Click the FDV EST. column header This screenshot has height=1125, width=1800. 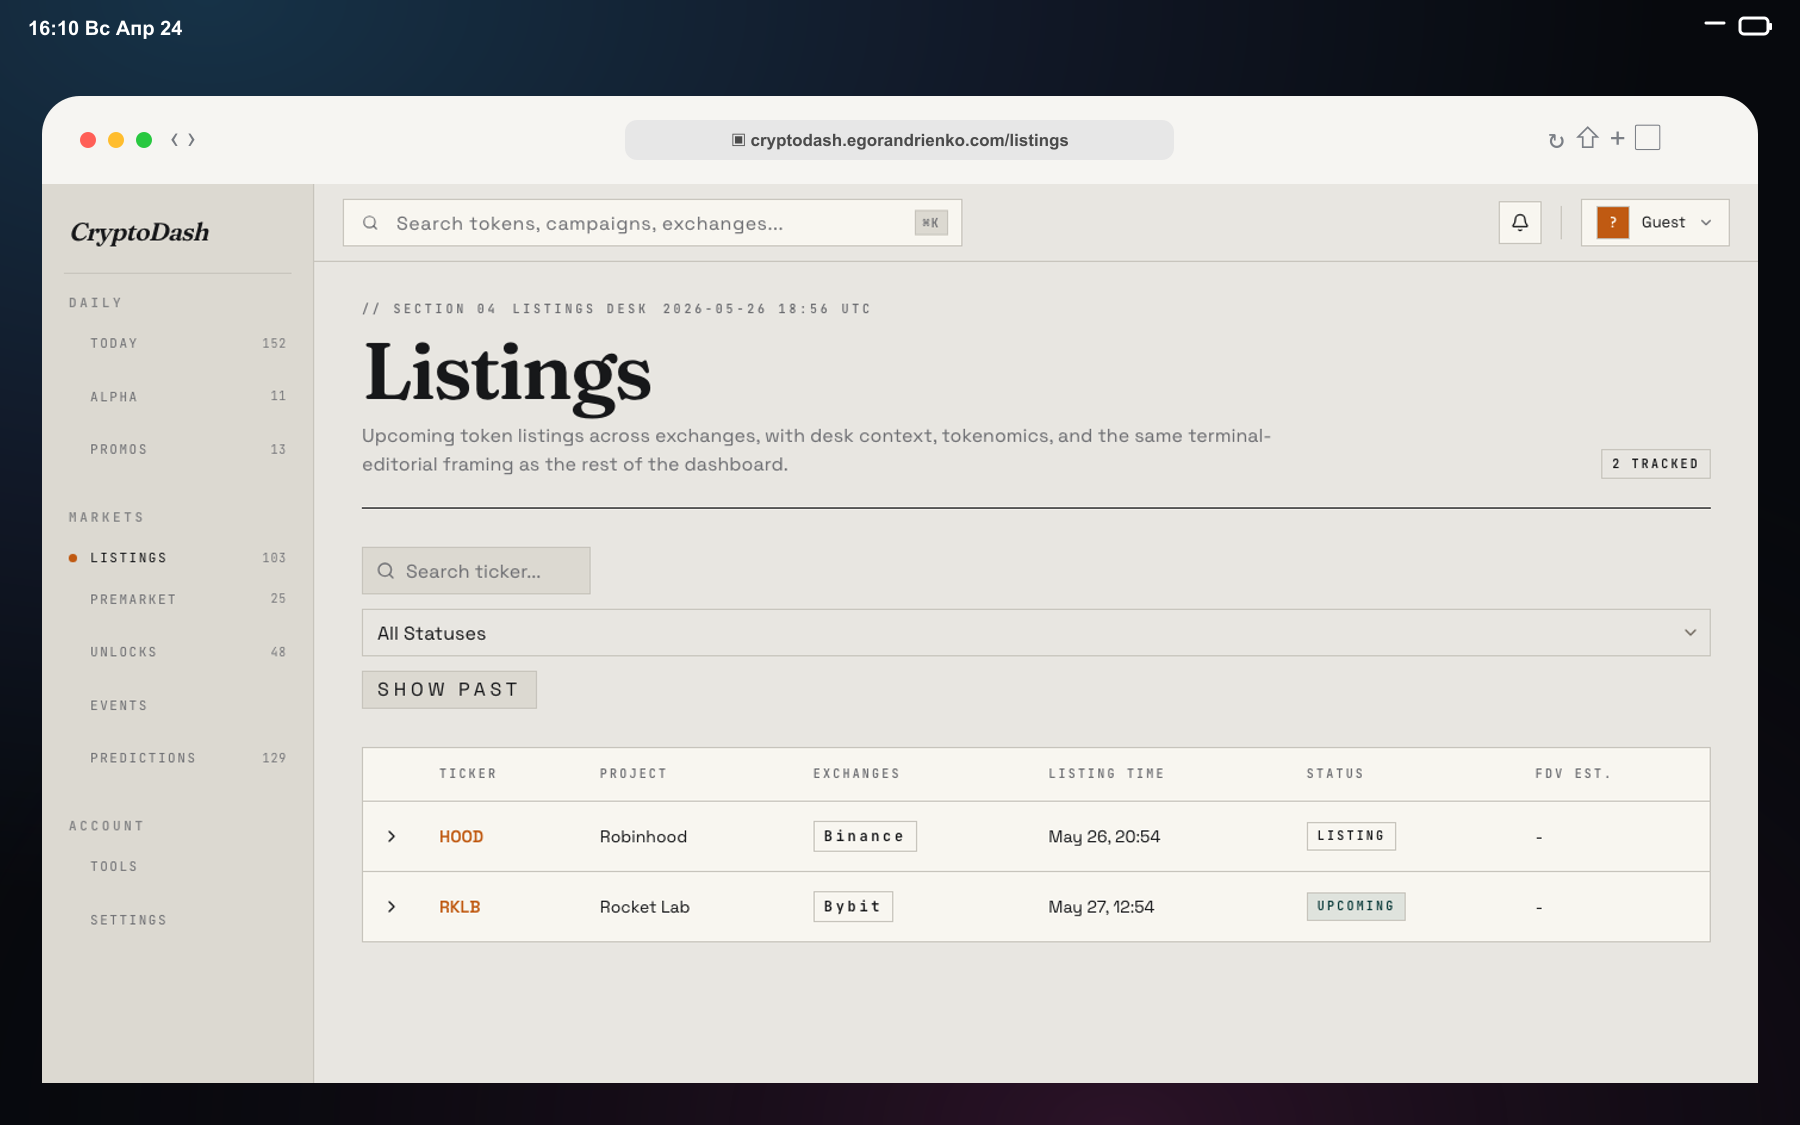pyautogui.click(x=1573, y=774)
